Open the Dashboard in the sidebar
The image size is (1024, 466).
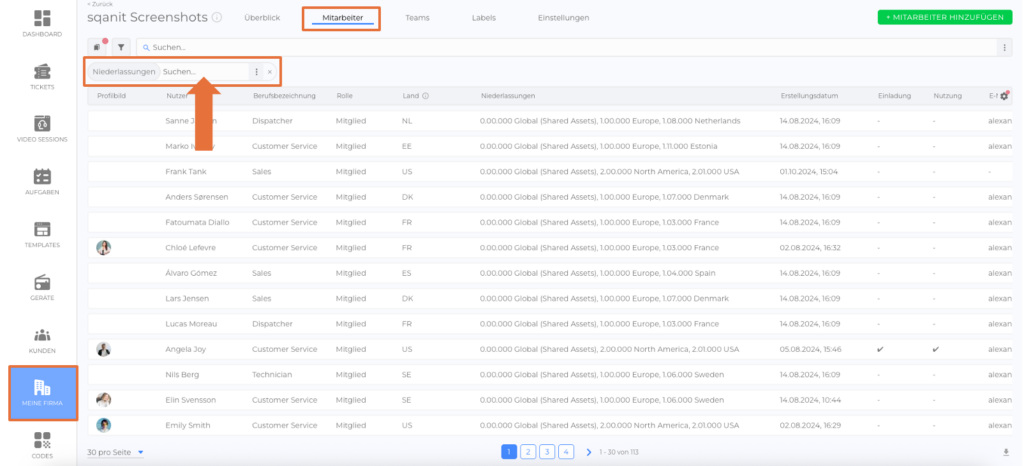click(42, 24)
